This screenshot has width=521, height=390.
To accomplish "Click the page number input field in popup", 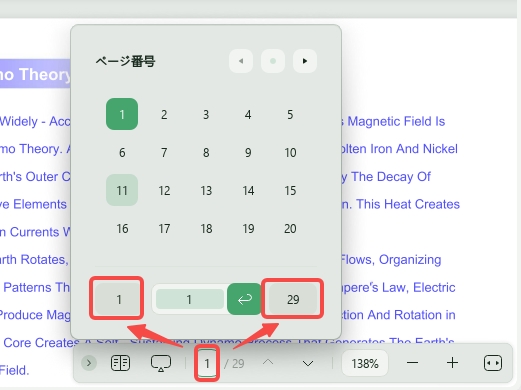I will click(189, 299).
